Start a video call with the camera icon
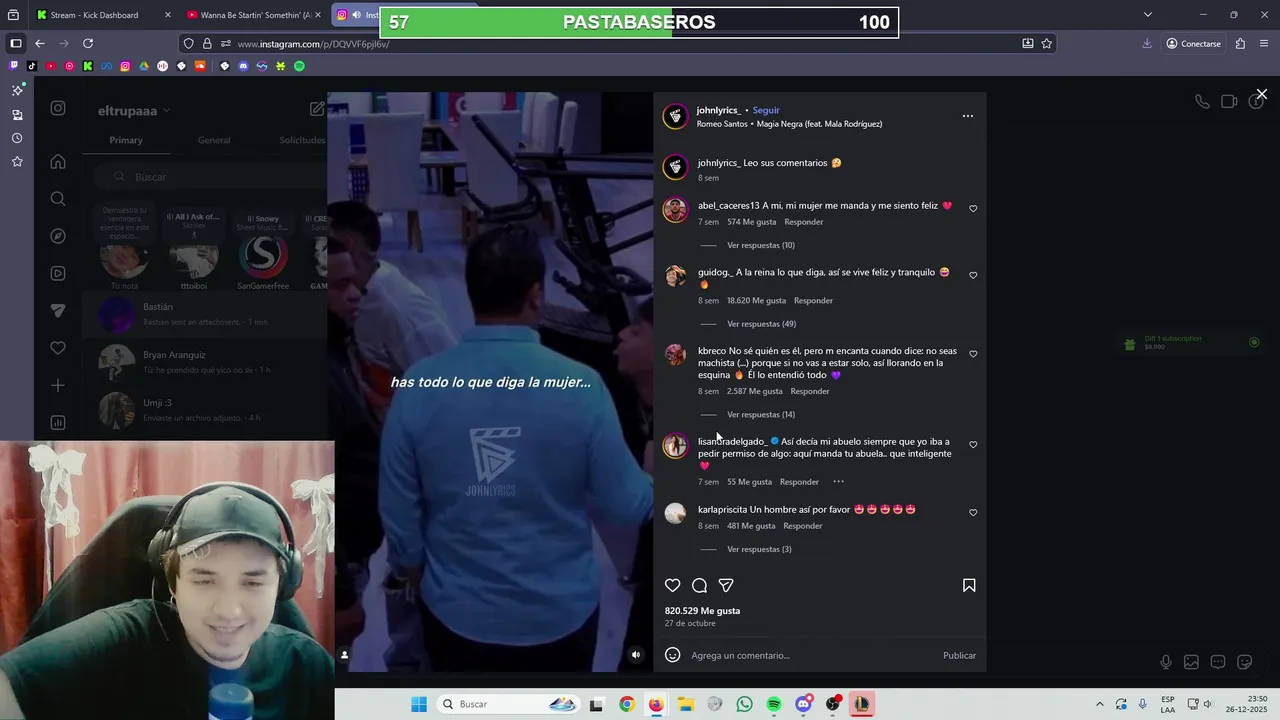The width and height of the screenshot is (1280, 720). (x=1229, y=101)
